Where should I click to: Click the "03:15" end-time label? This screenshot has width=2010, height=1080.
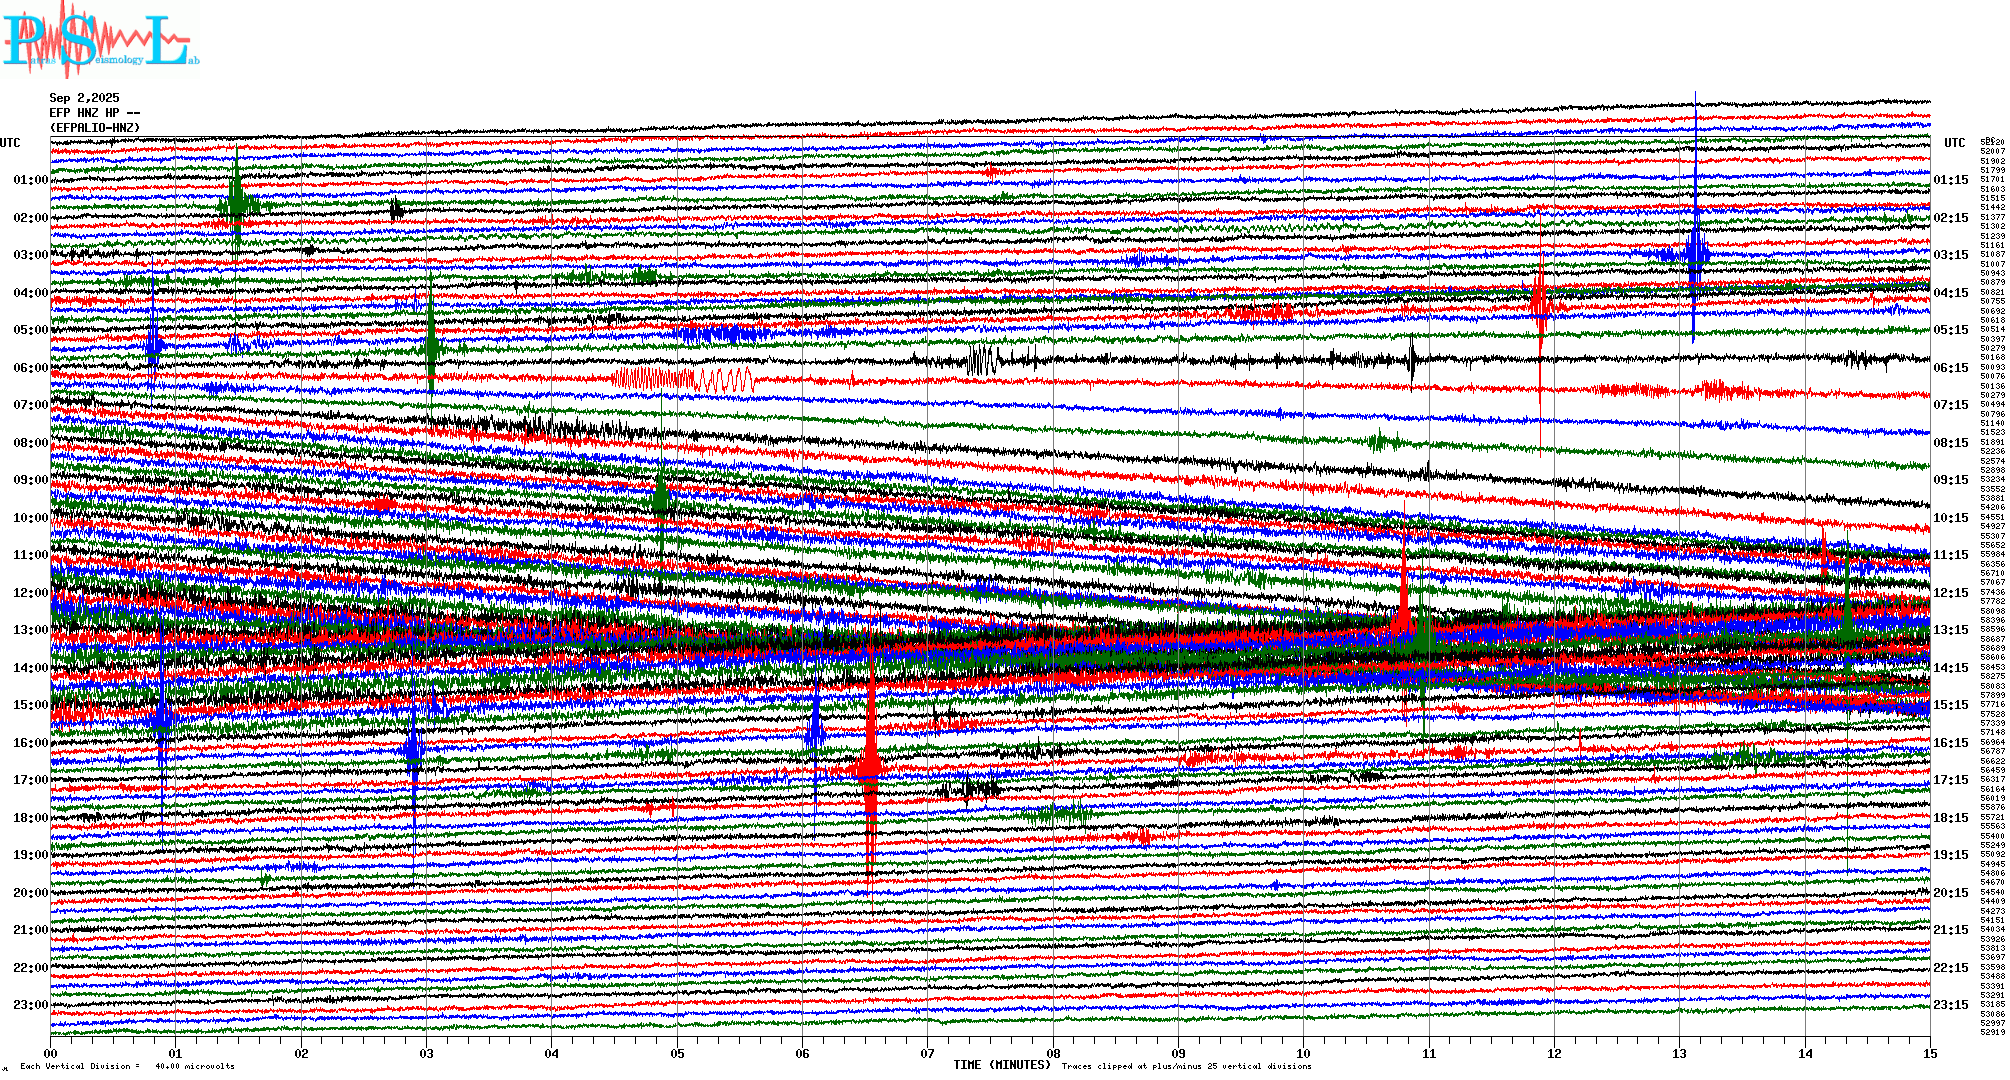[x=1950, y=255]
